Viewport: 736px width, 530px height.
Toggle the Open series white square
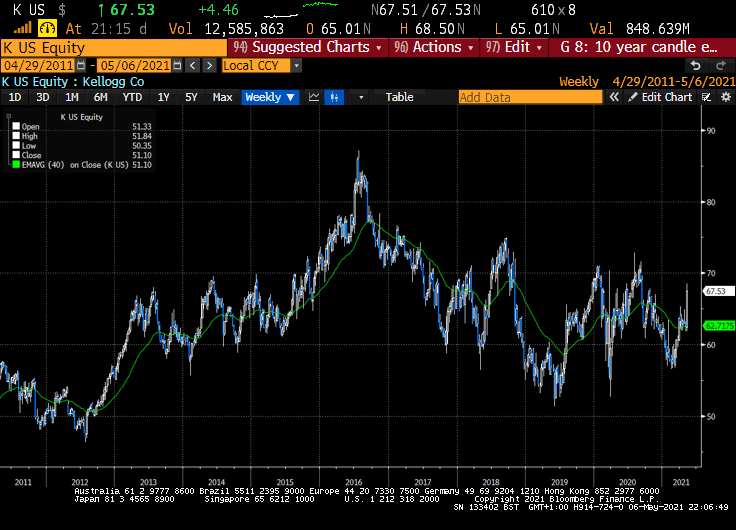pos(16,126)
